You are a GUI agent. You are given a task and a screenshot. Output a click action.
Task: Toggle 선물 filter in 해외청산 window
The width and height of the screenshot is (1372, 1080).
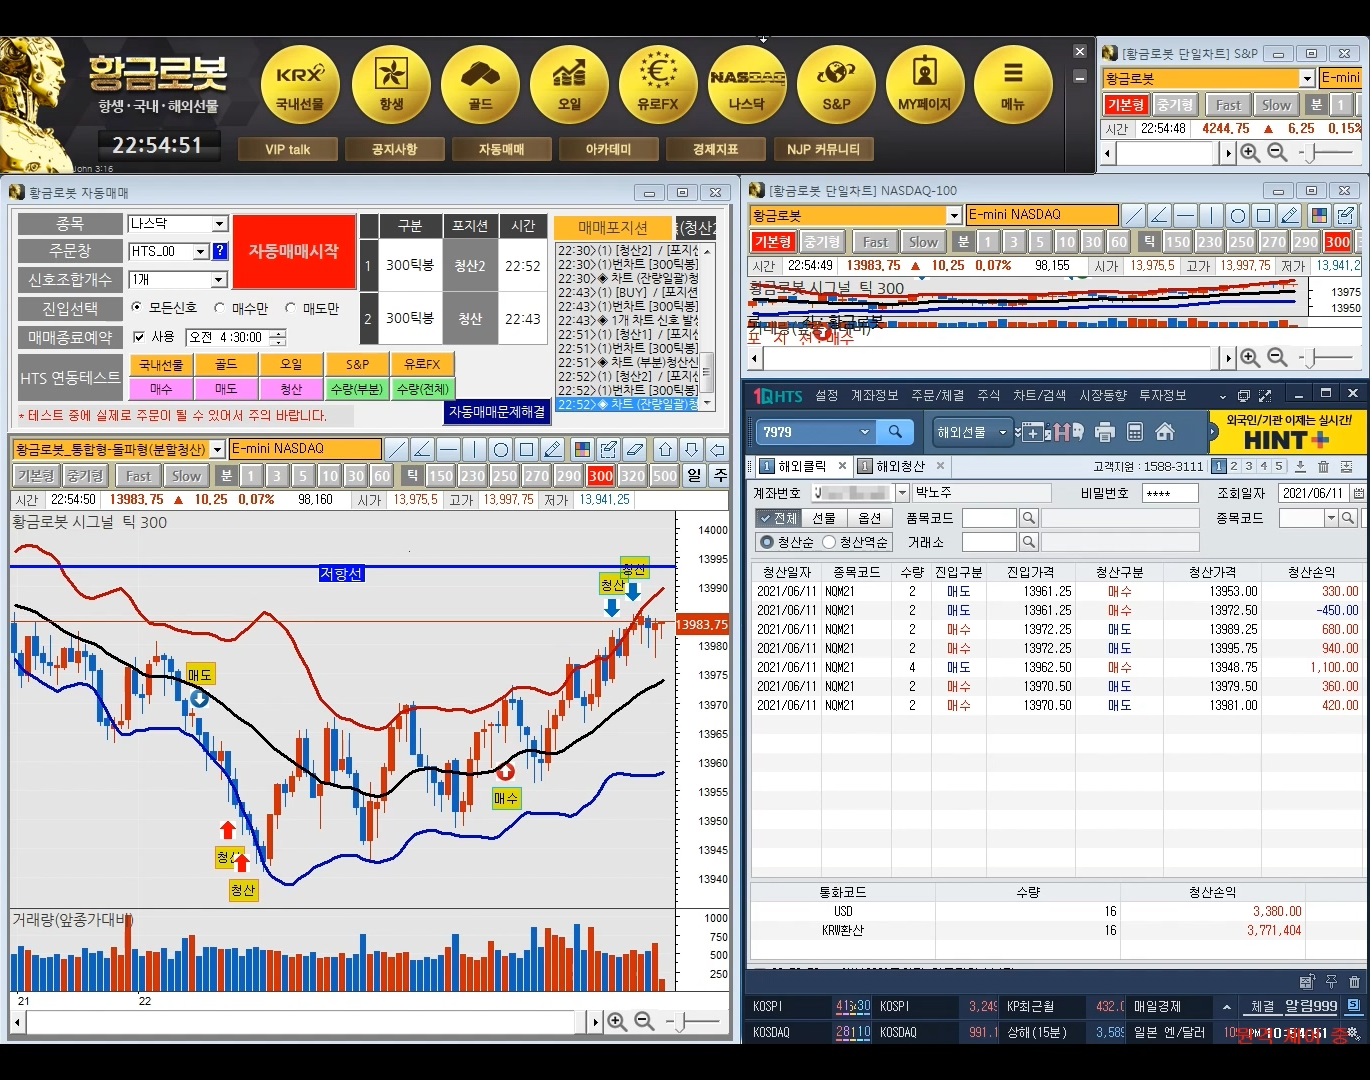(823, 518)
